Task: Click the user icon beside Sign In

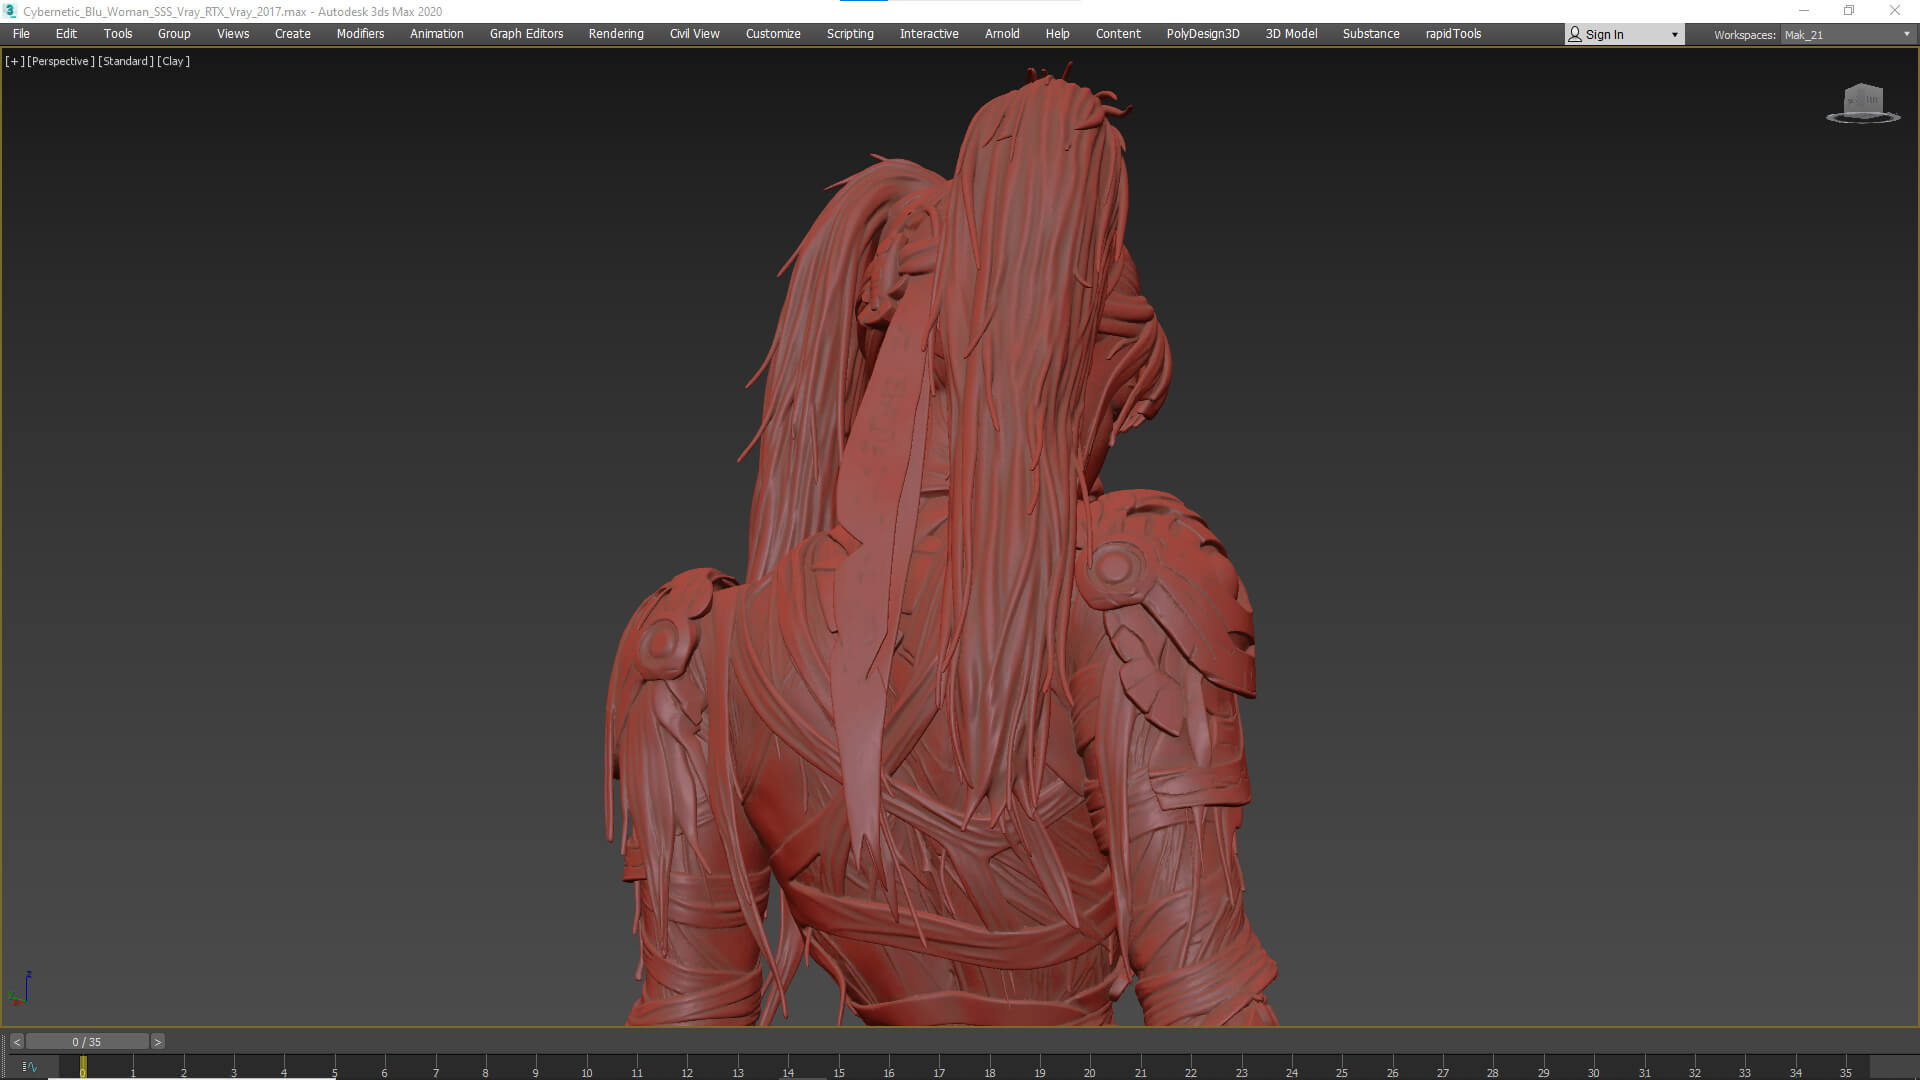Action: (1575, 34)
